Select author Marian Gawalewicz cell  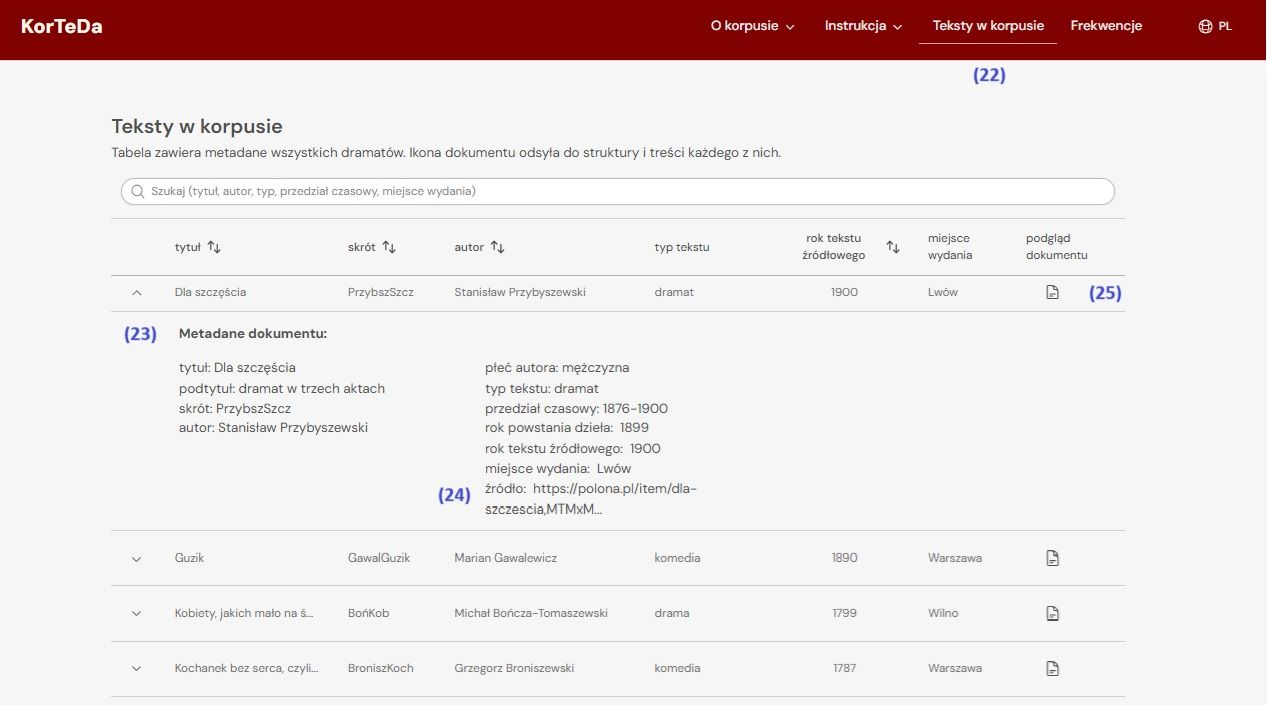507,558
